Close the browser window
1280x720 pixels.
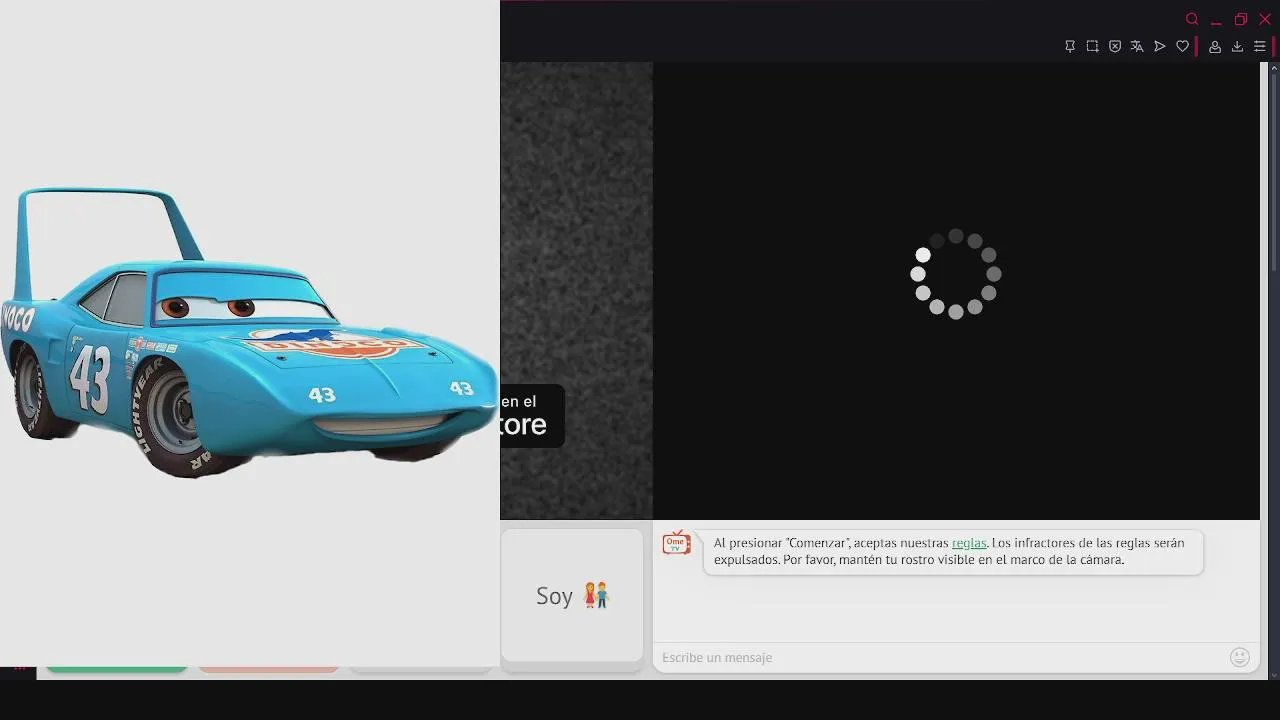pos(1265,19)
